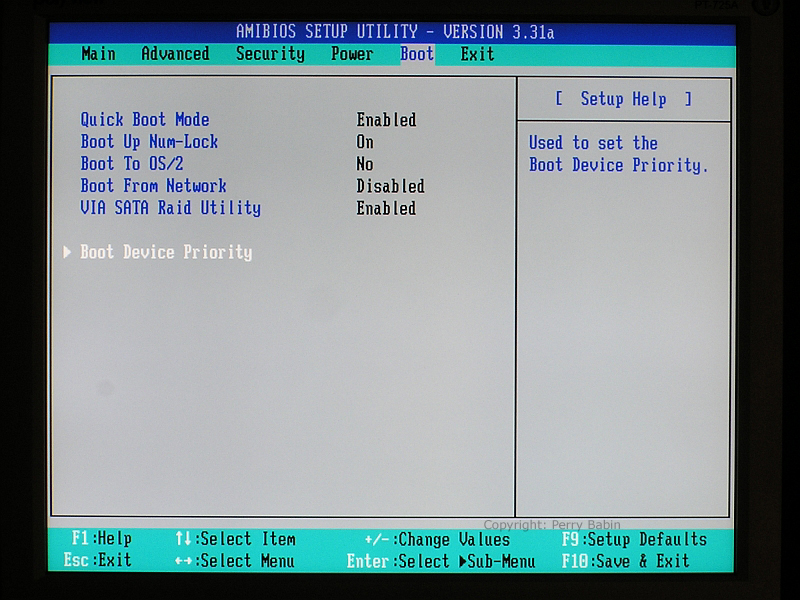Click the F9:Setup Defaults entry

pyautogui.click(x=634, y=539)
